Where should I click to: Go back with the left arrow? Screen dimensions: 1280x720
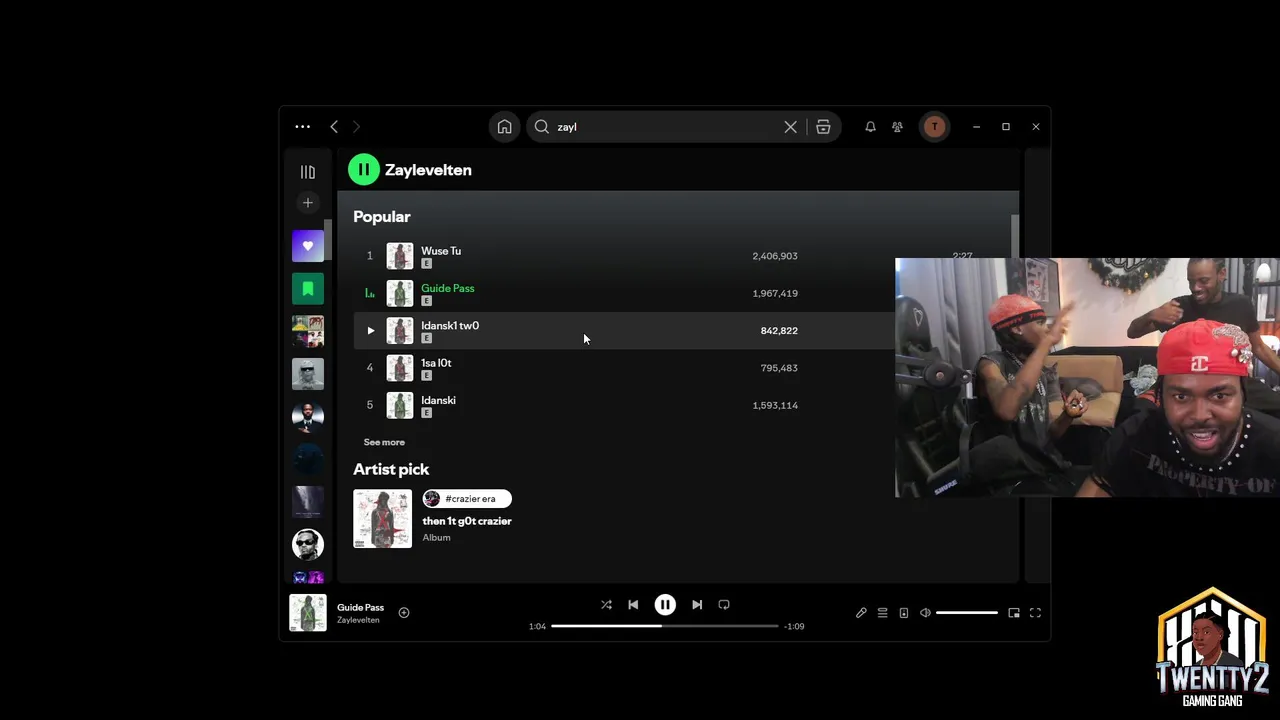tap(334, 127)
